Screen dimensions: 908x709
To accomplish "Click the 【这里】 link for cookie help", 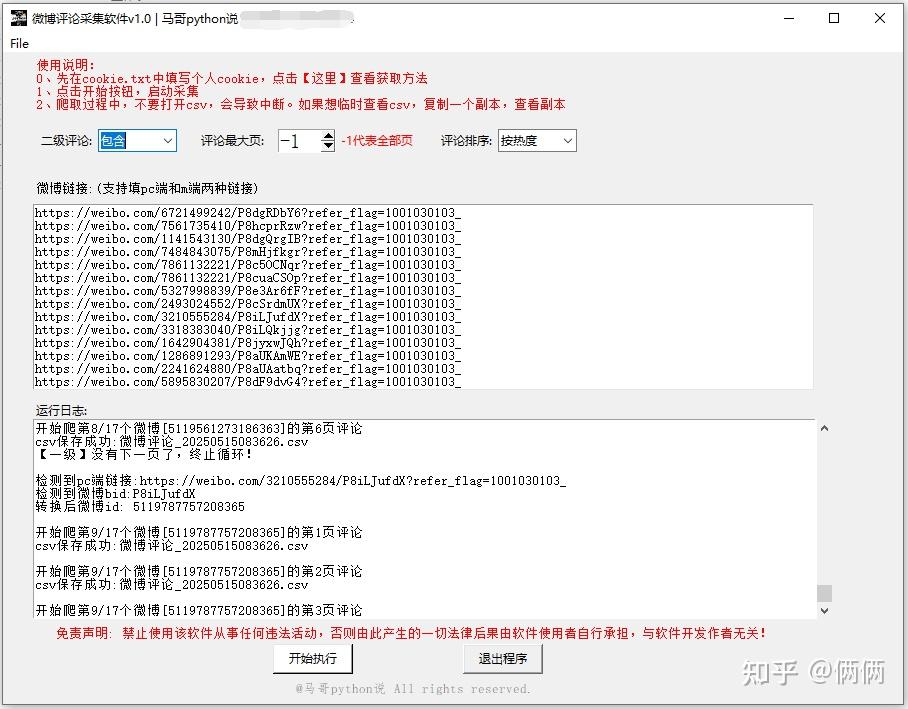I will pos(324,78).
